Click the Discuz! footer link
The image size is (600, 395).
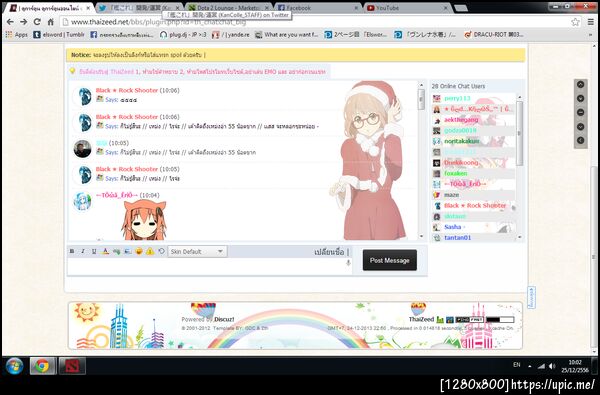(x=224, y=319)
